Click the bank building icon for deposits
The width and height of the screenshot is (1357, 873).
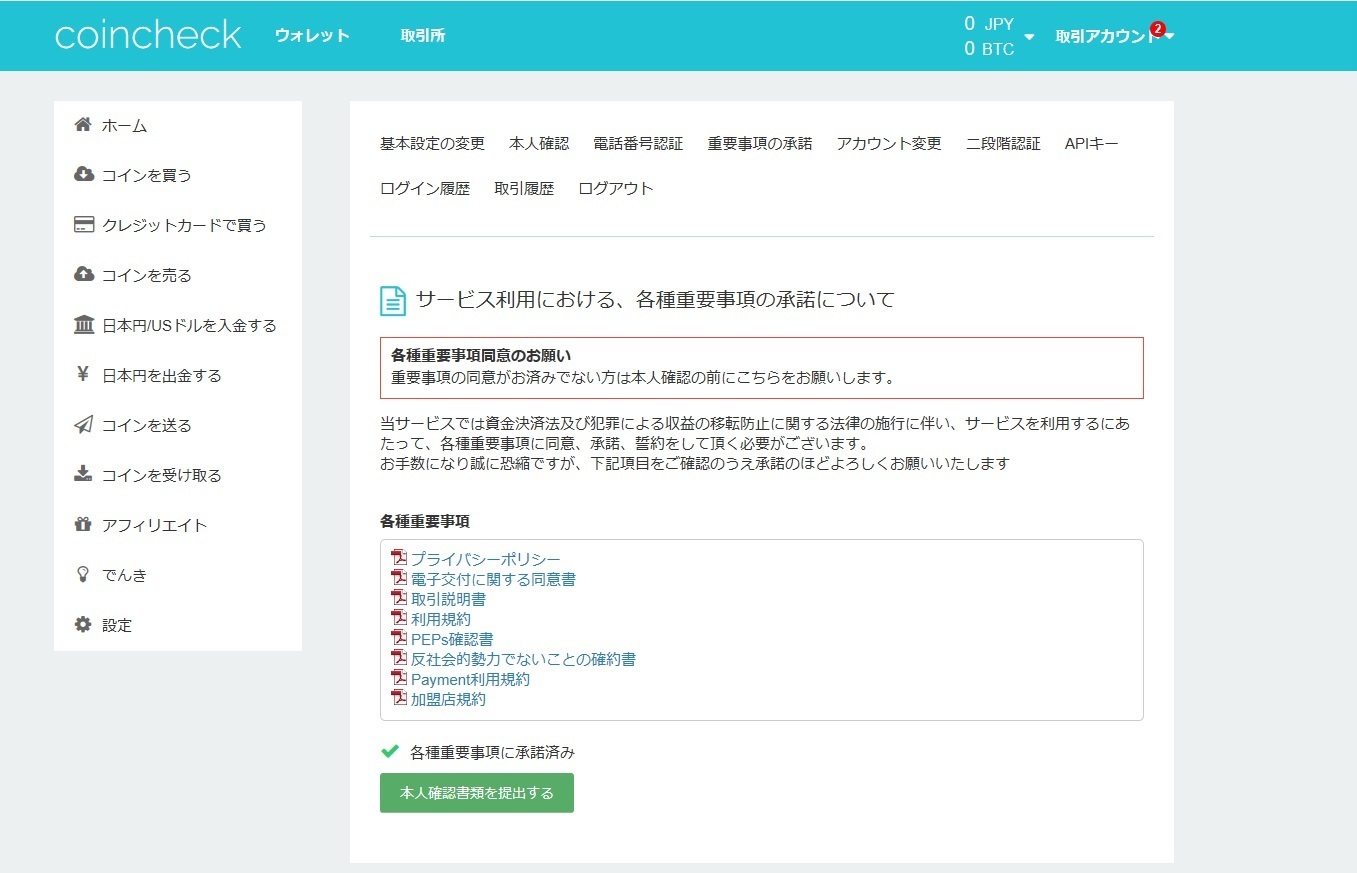click(x=84, y=325)
